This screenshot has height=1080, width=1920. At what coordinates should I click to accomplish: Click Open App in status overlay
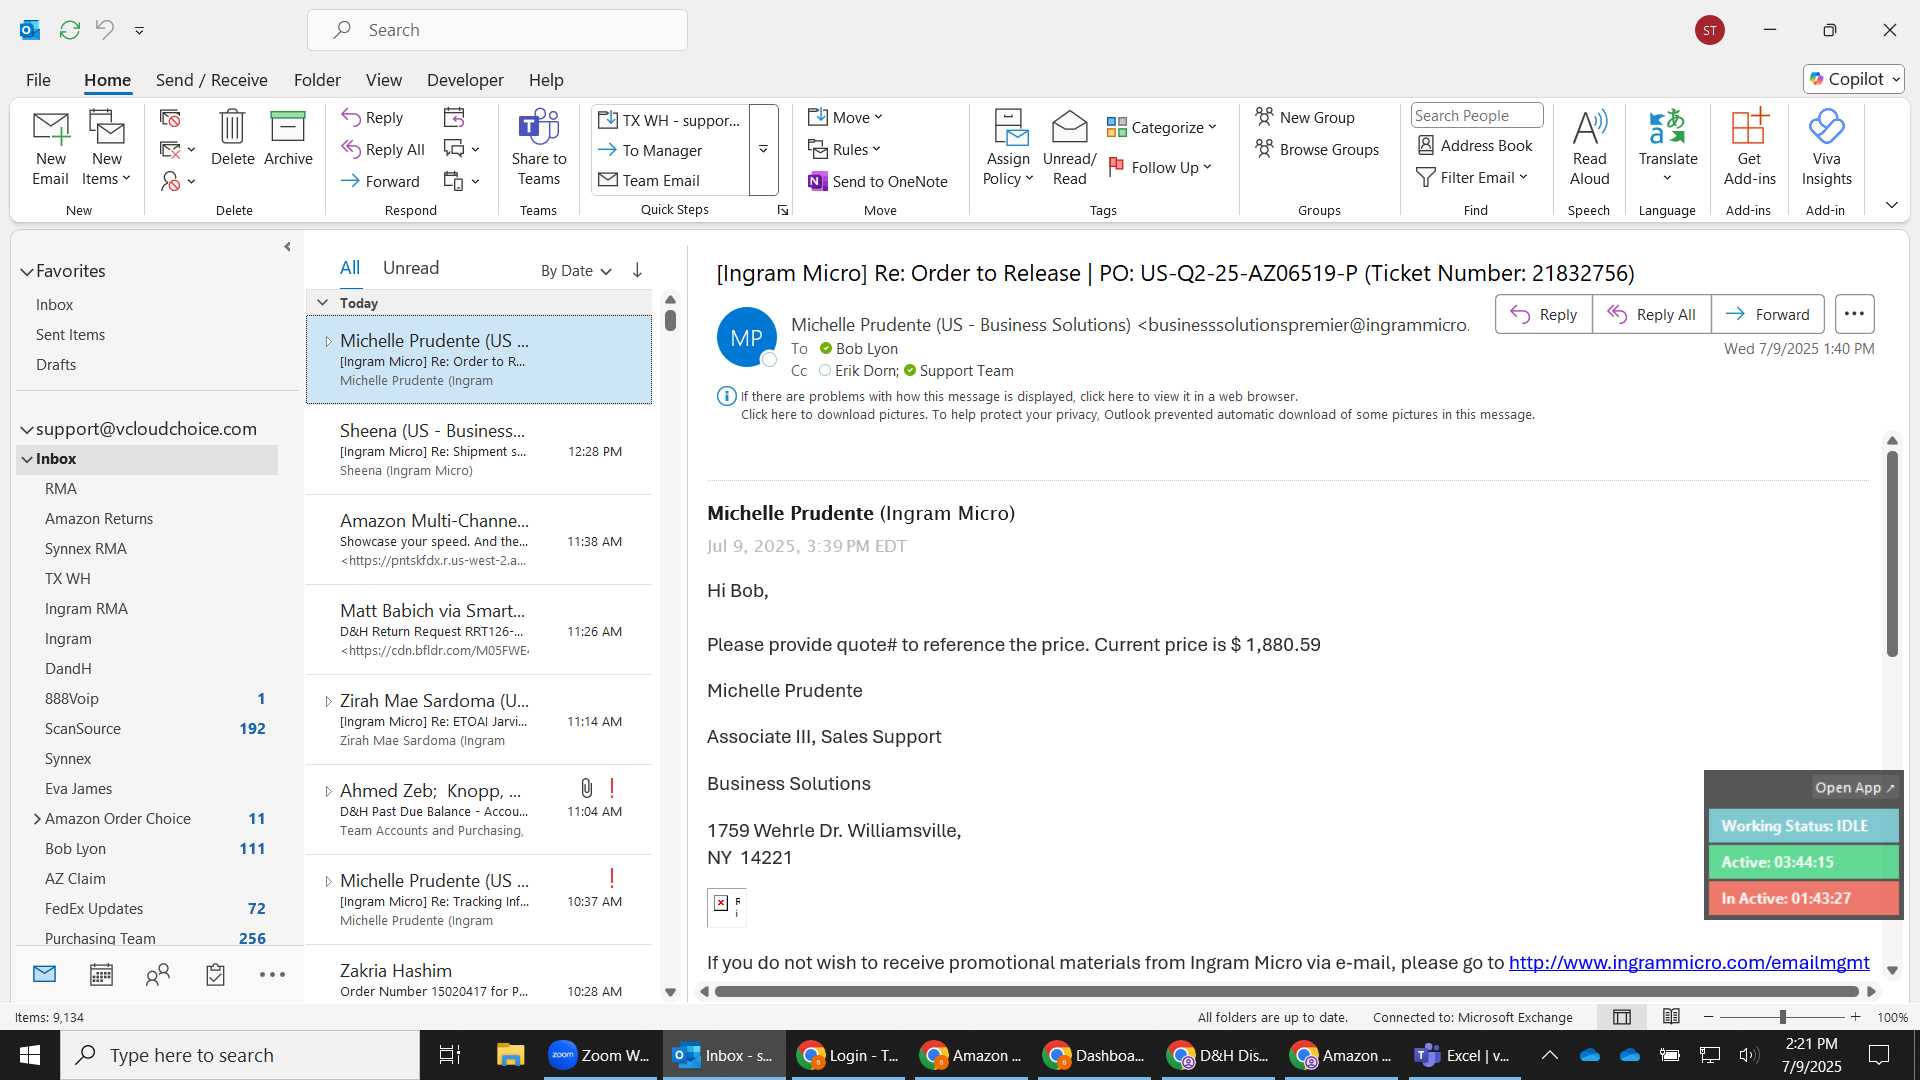tap(1854, 788)
